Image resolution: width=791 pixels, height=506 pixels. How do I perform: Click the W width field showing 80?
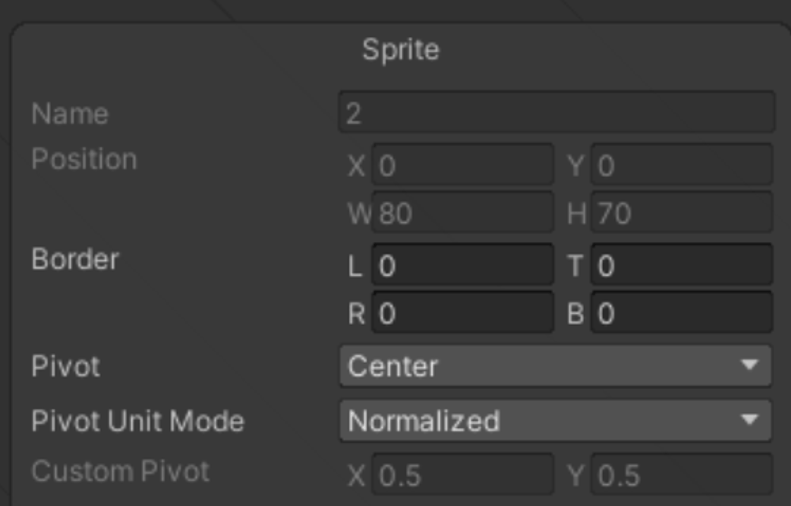coord(463,212)
